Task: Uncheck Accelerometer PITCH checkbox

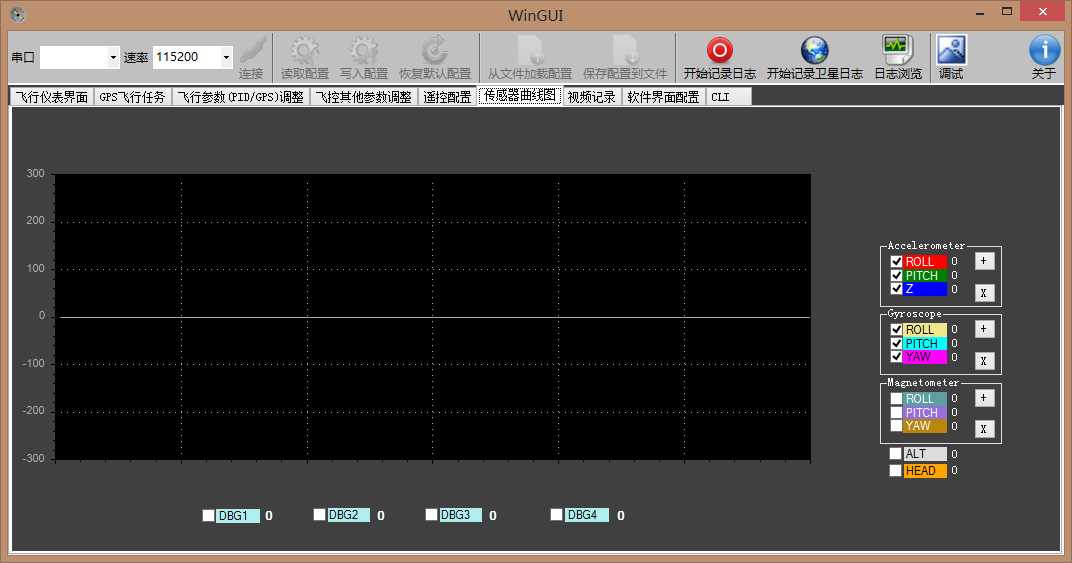Action: (x=896, y=275)
